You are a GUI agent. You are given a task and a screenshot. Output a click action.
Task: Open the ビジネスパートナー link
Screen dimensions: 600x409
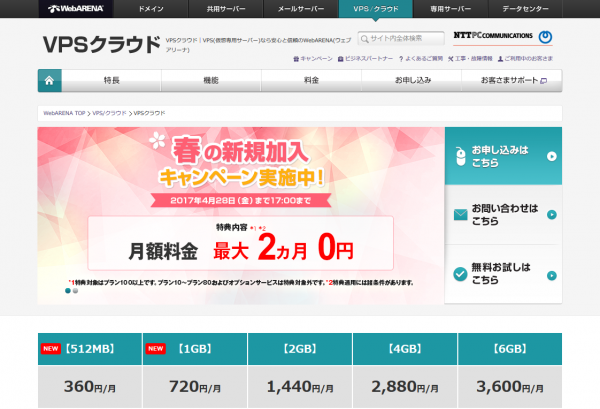tap(365, 59)
